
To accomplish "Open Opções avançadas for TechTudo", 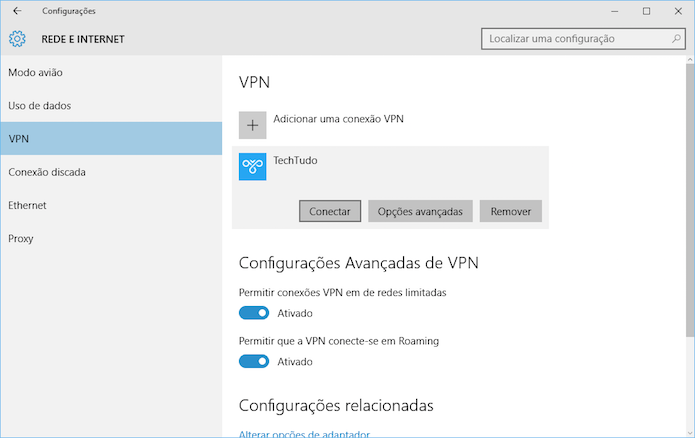I will point(420,211).
